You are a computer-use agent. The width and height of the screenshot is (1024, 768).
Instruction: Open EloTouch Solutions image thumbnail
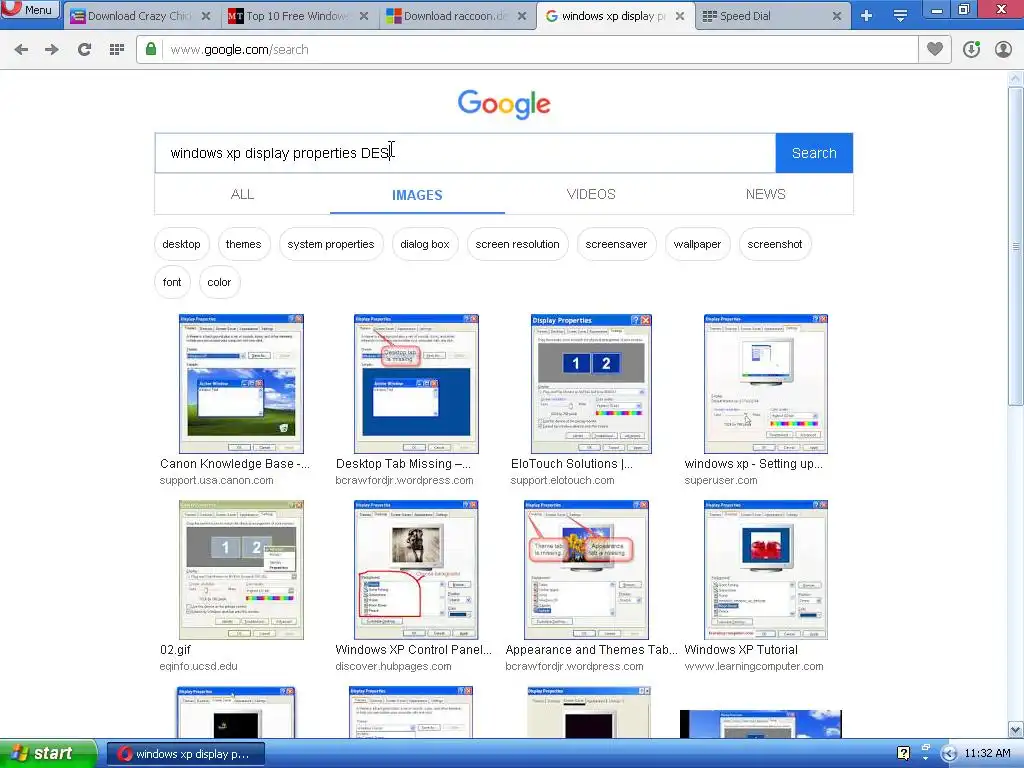(x=592, y=384)
